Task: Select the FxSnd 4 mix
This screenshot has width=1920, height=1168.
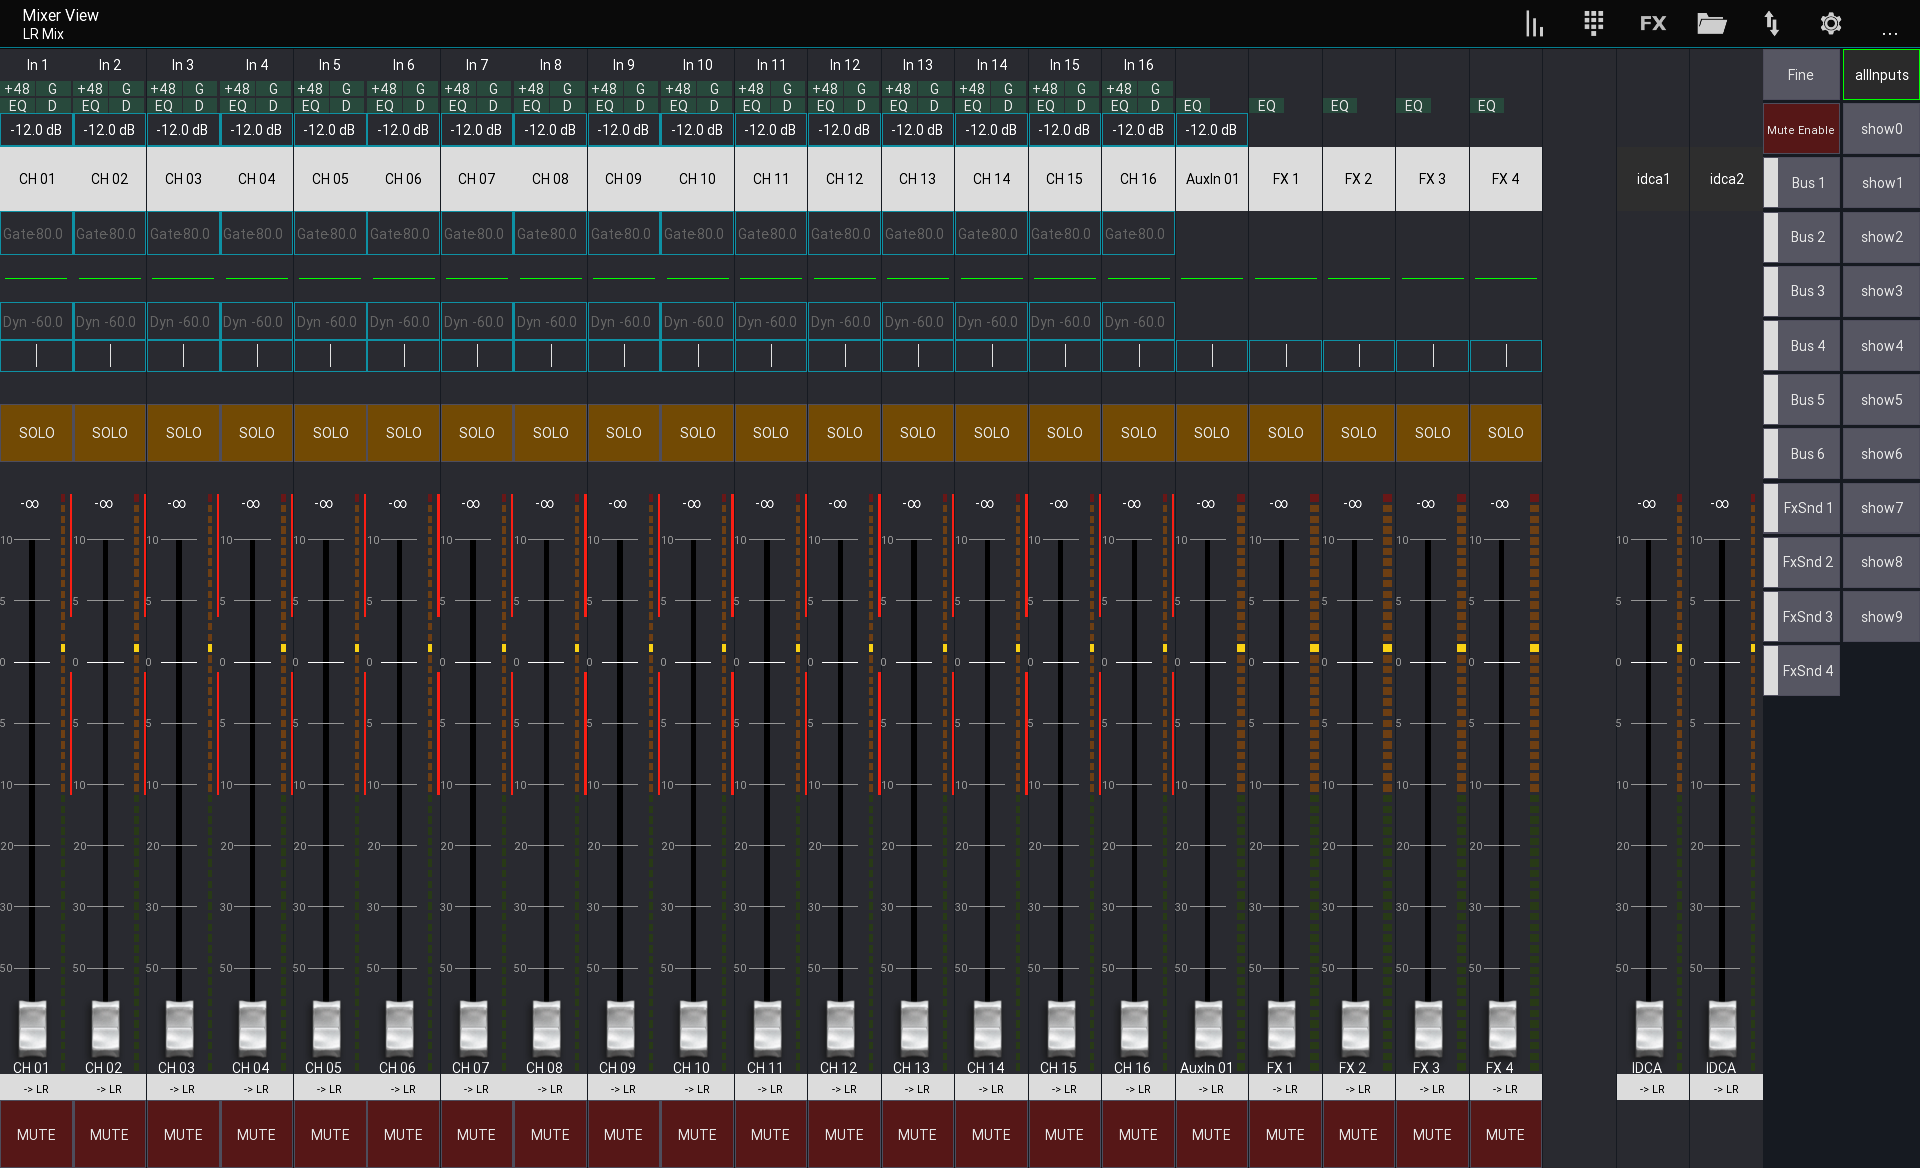Action: (1802, 671)
